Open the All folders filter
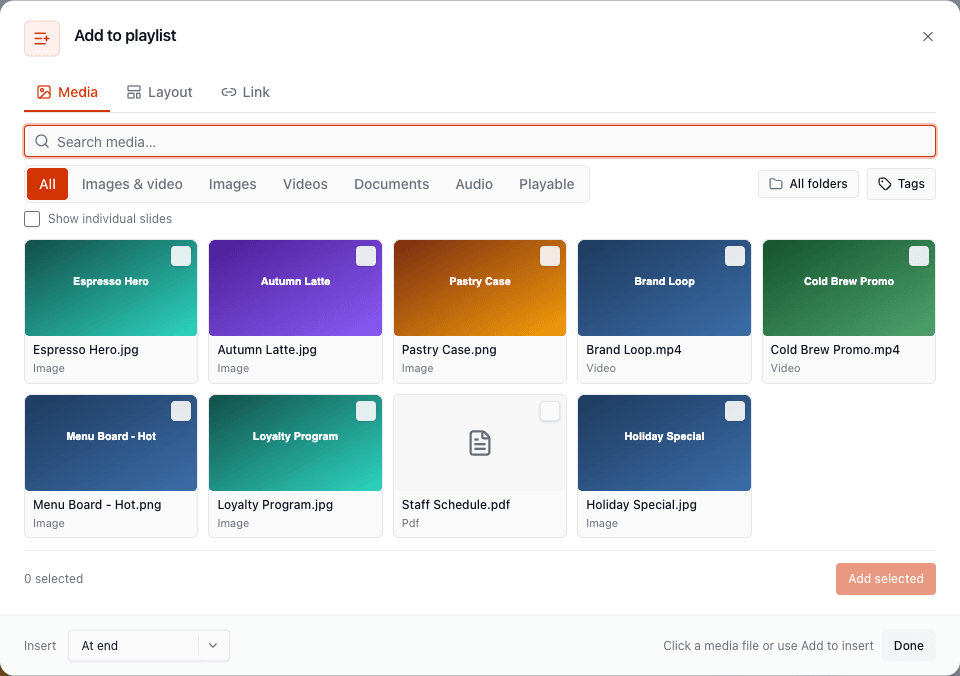The width and height of the screenshot is (960, 676). [x=808, y=184]
